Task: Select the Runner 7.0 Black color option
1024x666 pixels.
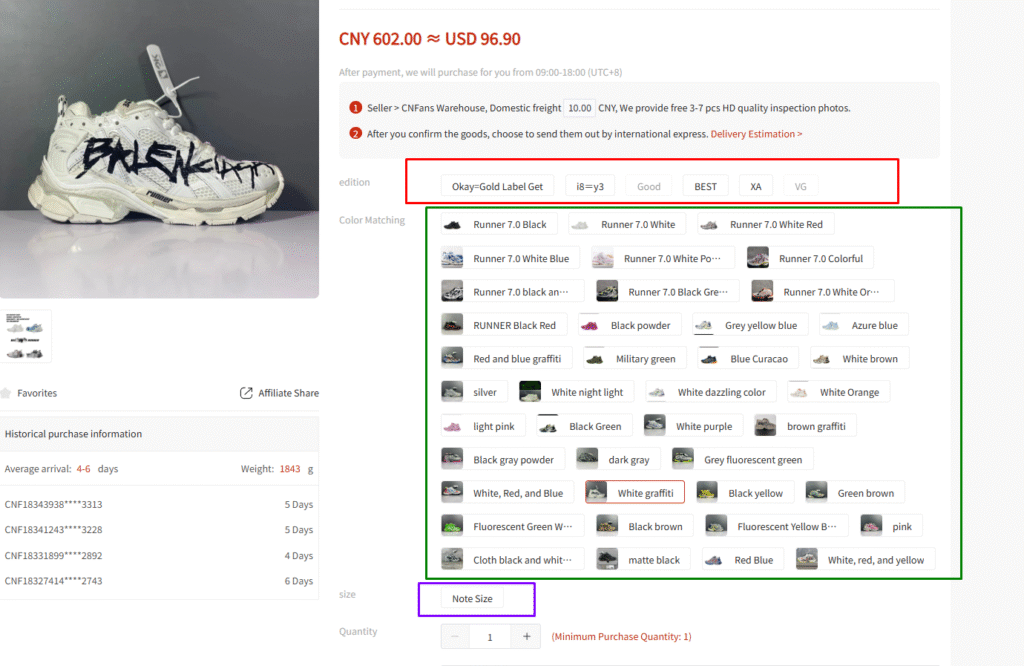Action: click(x=499, y=224)
